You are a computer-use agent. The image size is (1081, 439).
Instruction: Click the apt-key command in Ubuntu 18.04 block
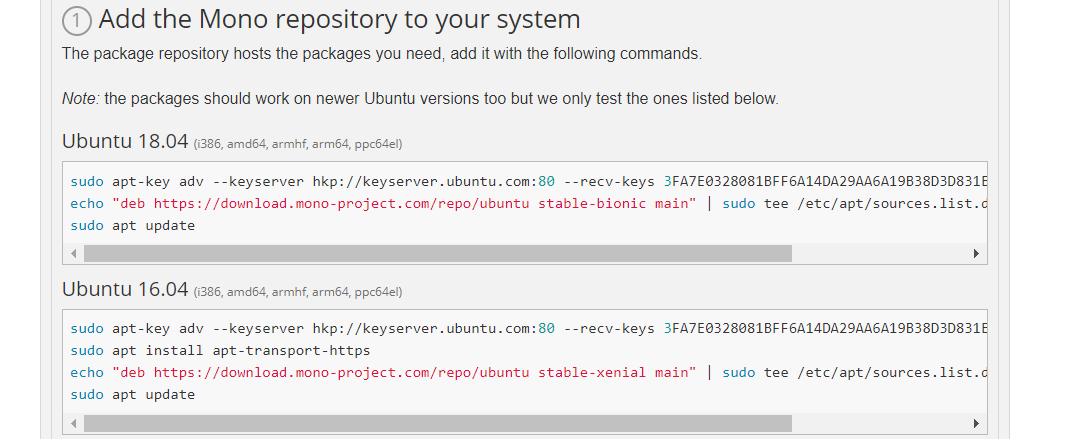529,183
